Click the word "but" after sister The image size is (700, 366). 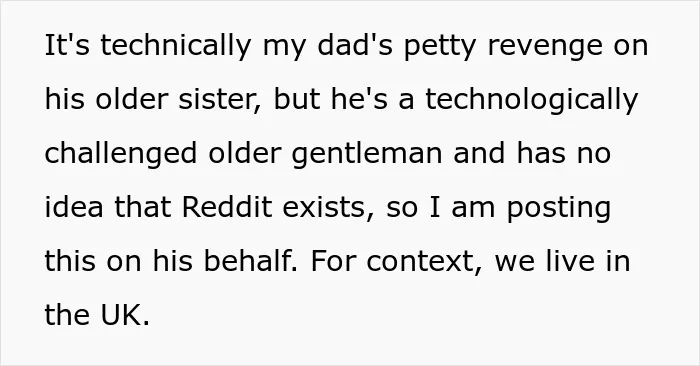click(296, 99)
